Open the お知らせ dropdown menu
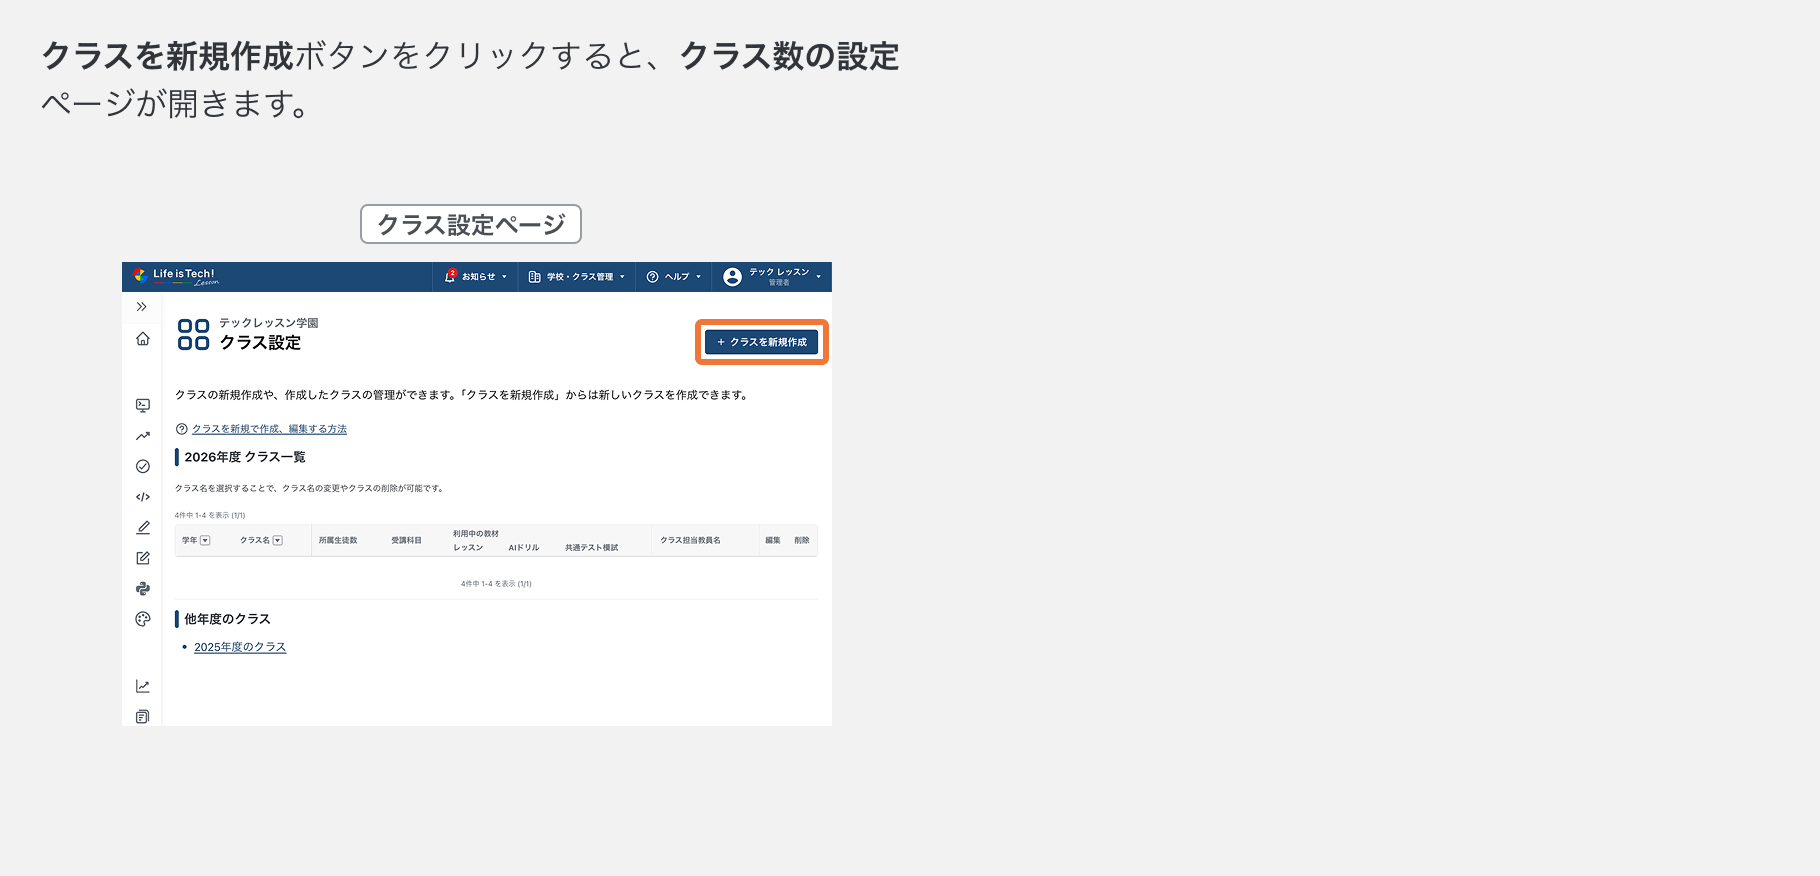The width and height of the screenshot is (1820, 876). [477, 277]
